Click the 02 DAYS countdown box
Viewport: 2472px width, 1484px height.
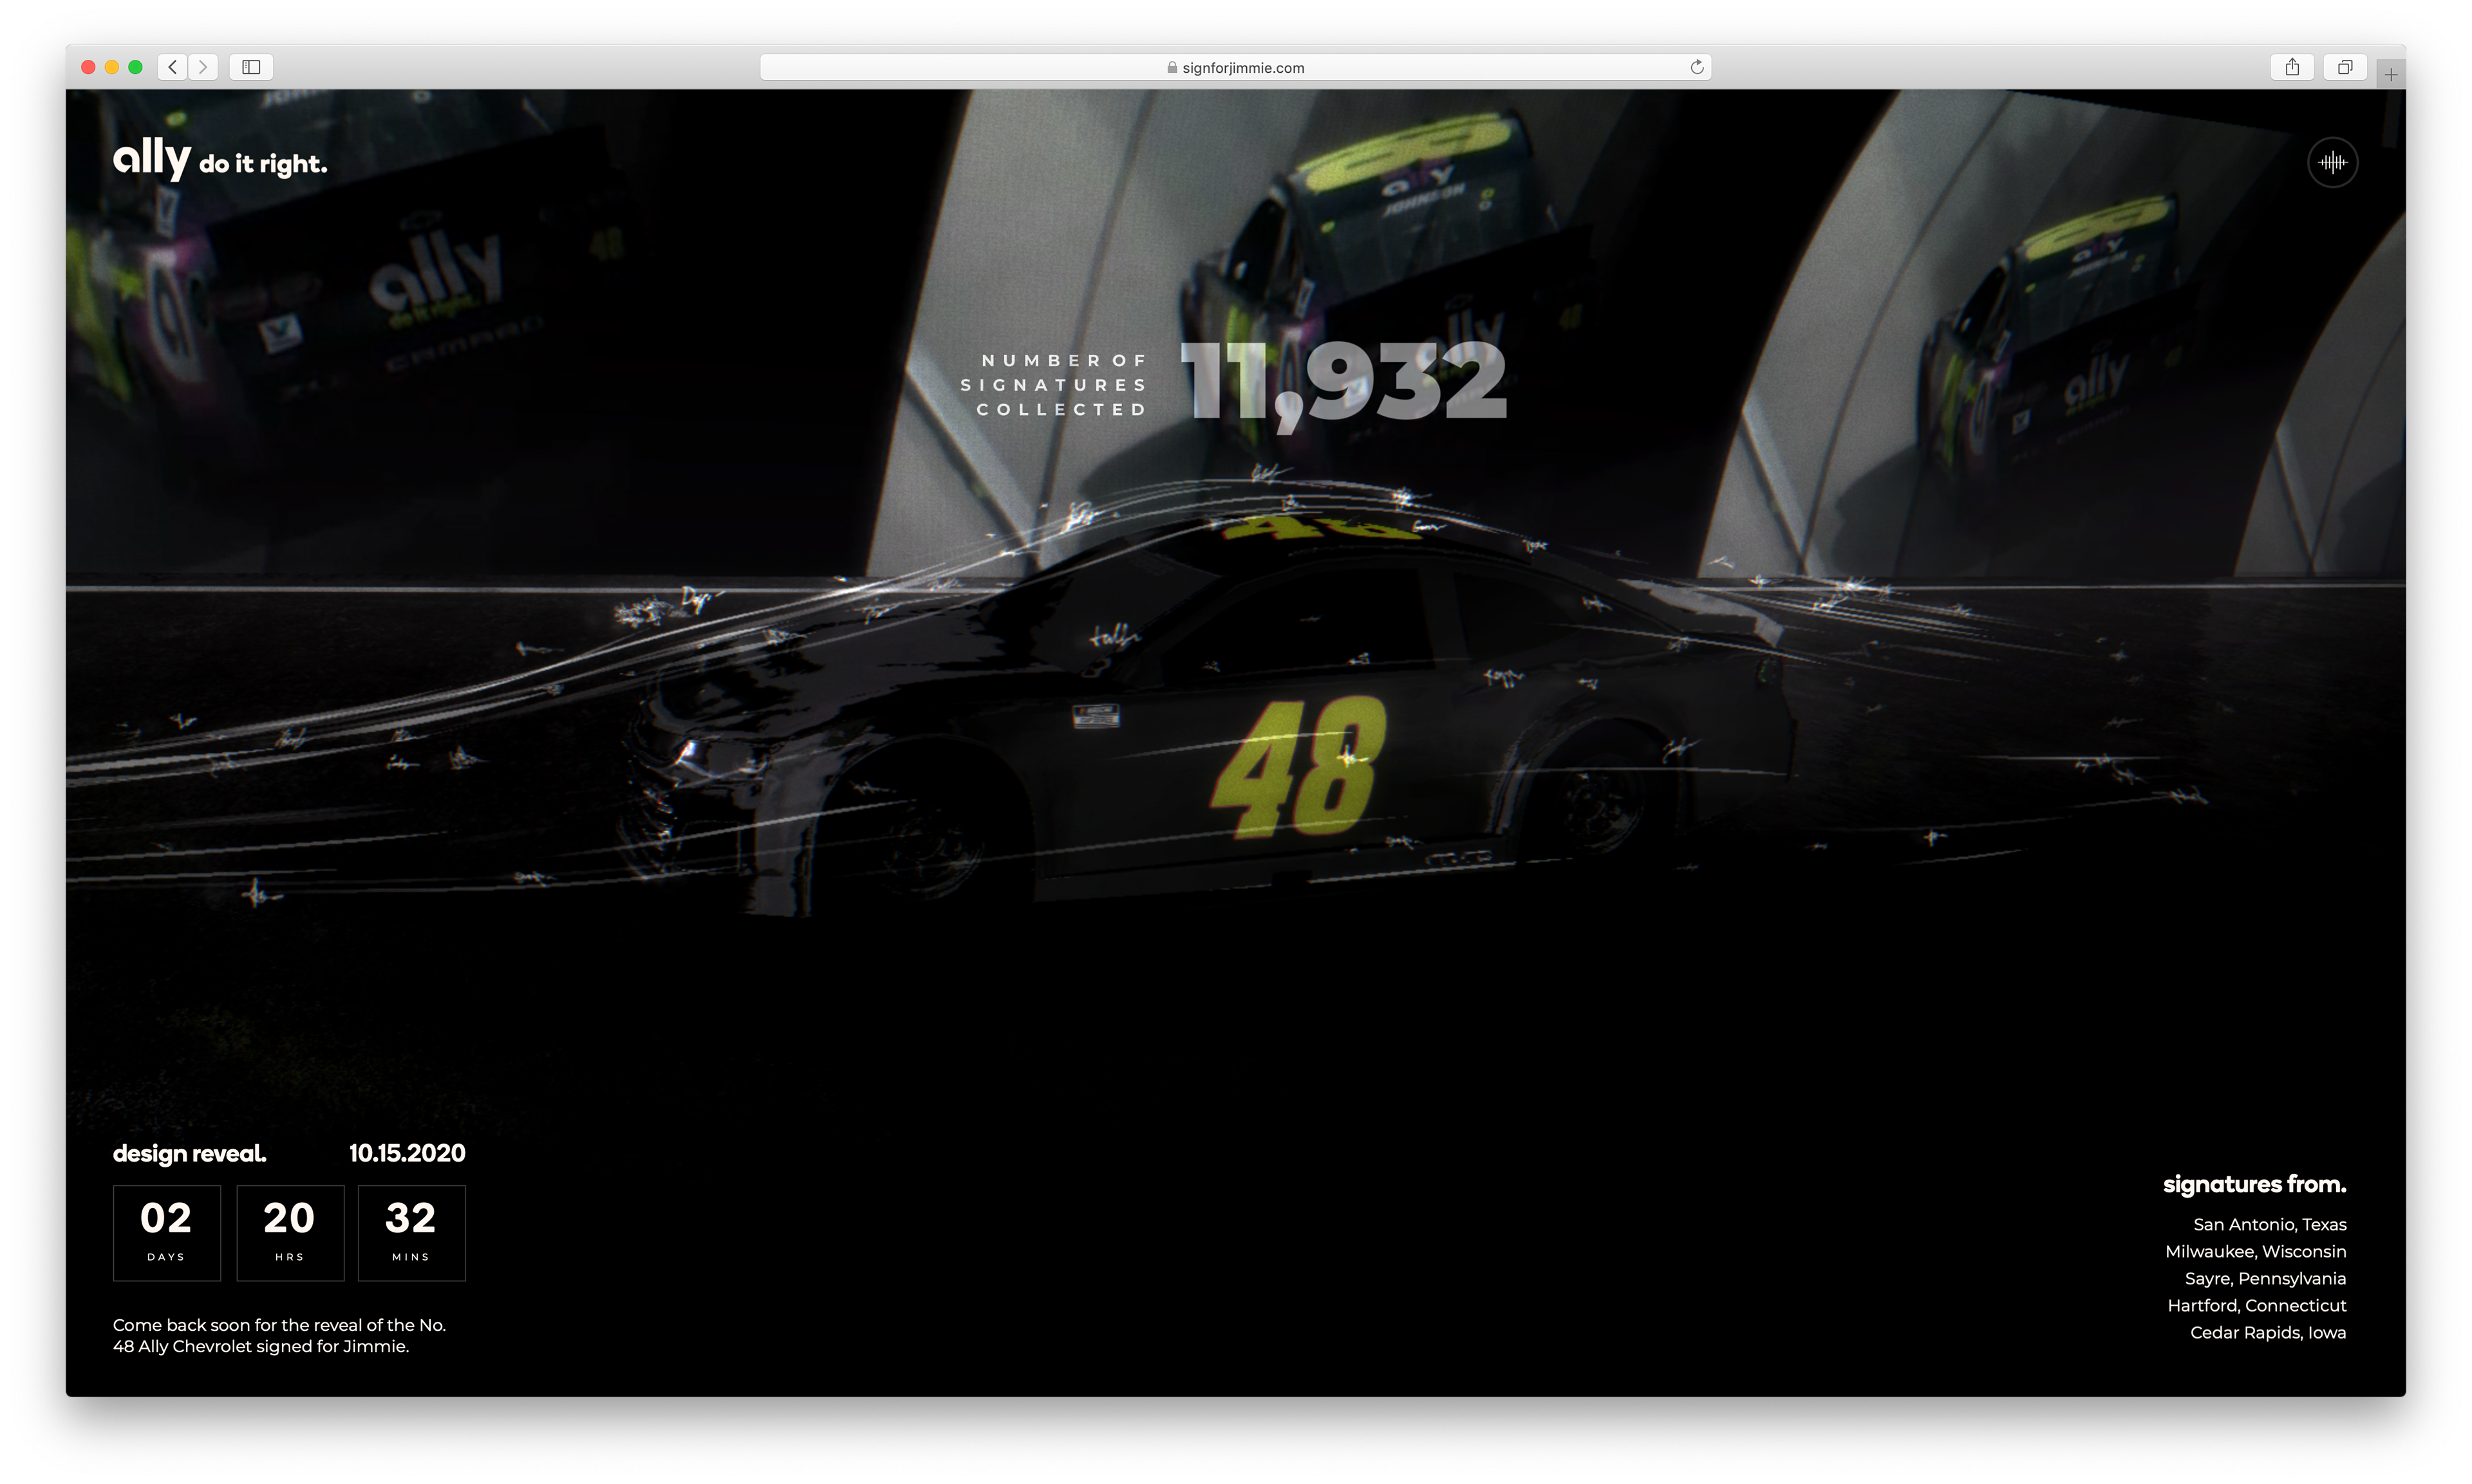166,1232
